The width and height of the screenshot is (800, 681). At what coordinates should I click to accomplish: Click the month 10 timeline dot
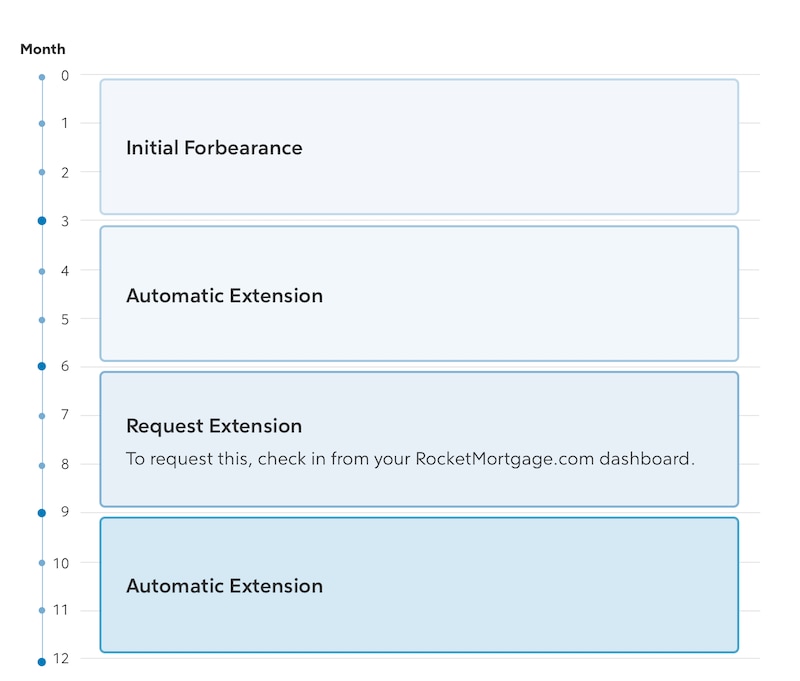[42, 563]
